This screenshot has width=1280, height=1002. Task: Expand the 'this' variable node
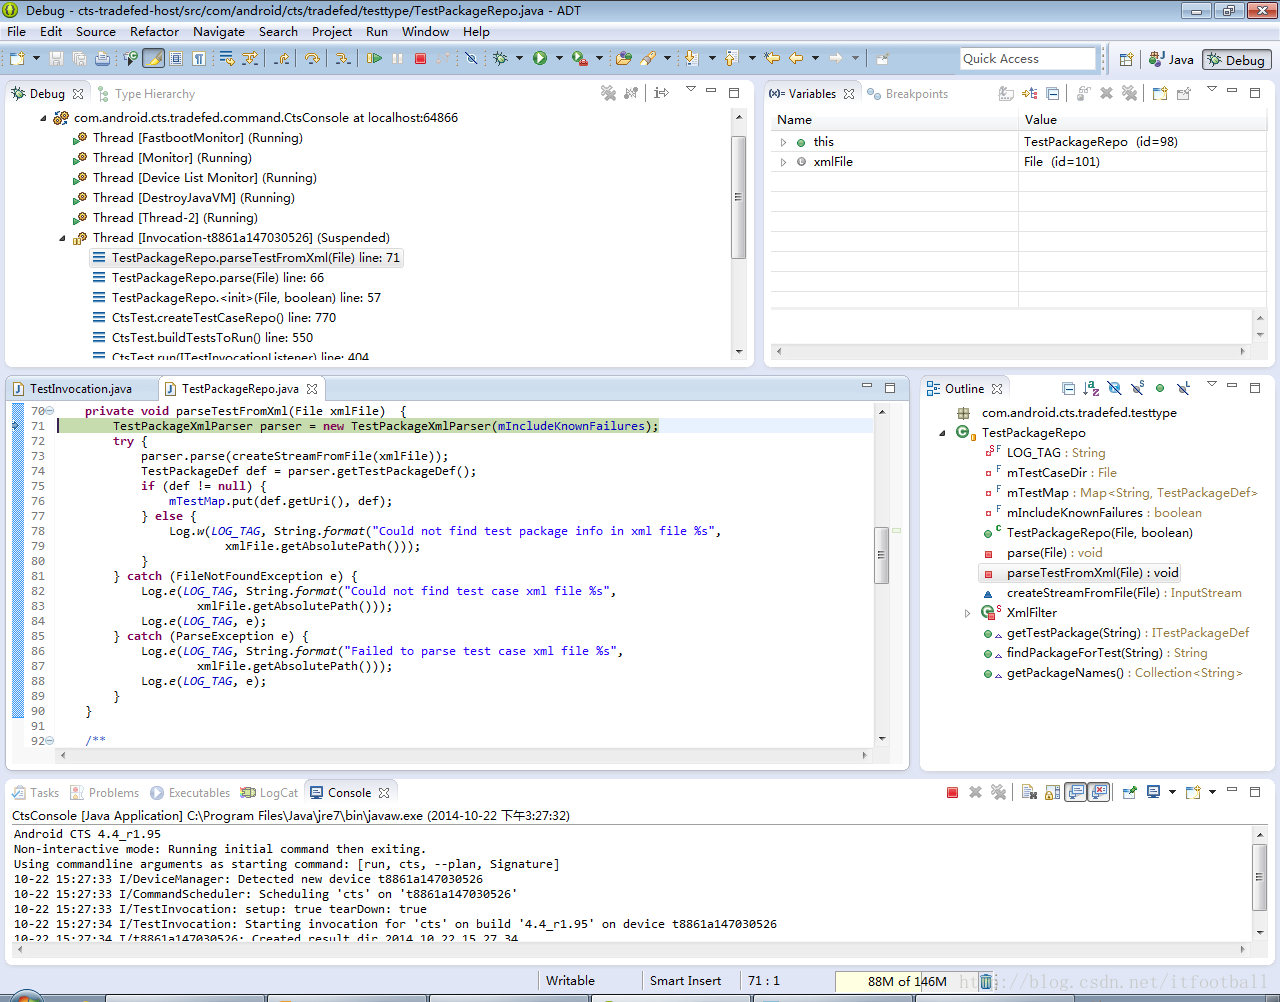tap(783, 142)
